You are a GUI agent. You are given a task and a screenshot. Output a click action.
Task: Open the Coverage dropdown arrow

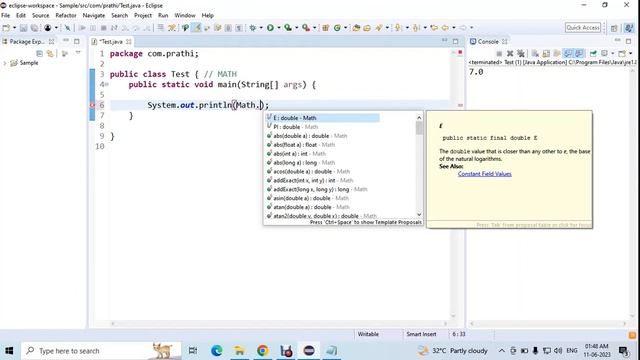296,28
